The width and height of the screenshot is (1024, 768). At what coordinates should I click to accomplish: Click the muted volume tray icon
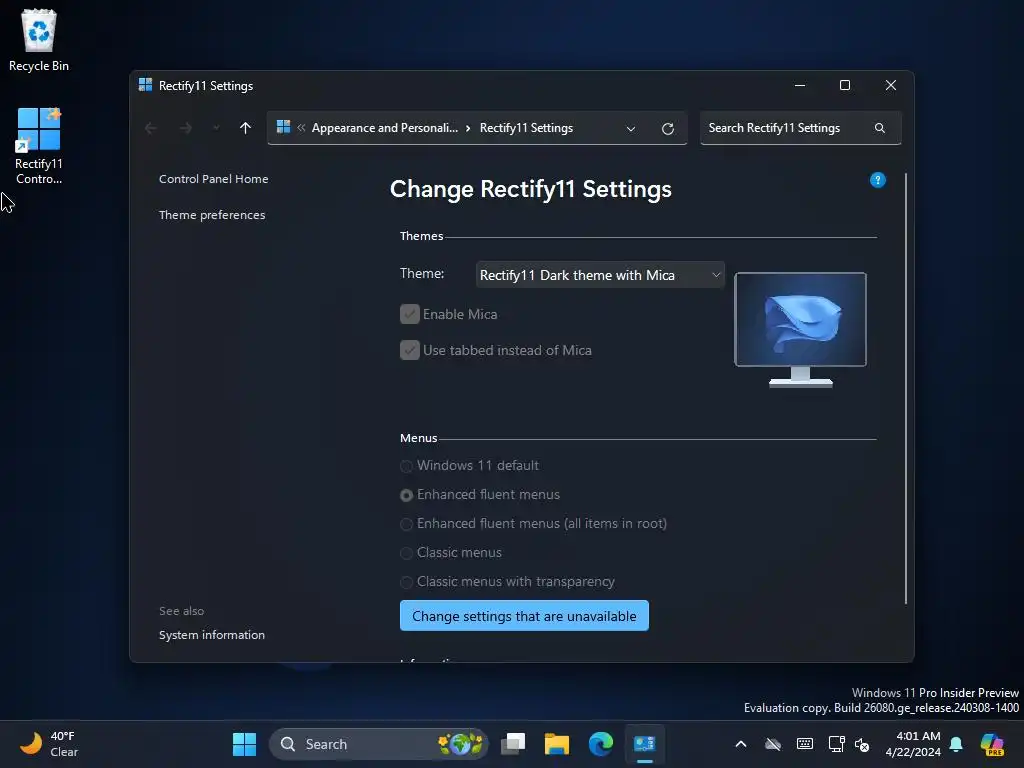862,744
